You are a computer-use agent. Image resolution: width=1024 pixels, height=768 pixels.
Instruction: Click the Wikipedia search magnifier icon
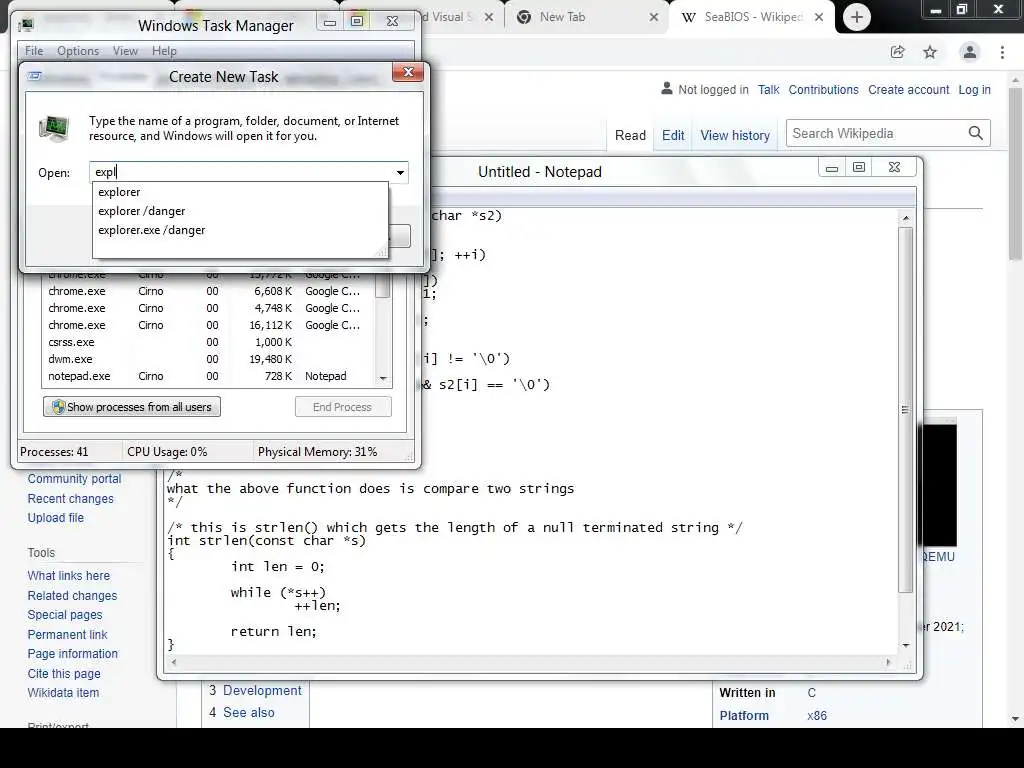pos(976,133)
